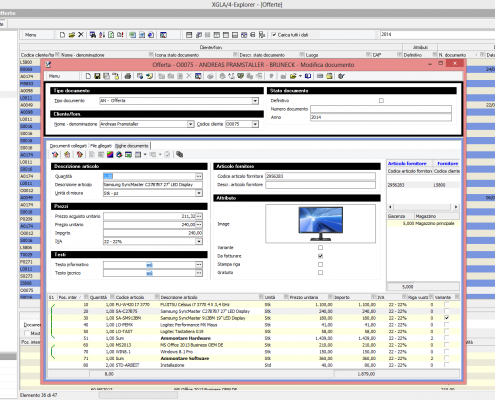Click ellipsis button of Testo tecnico

(199, 273)
